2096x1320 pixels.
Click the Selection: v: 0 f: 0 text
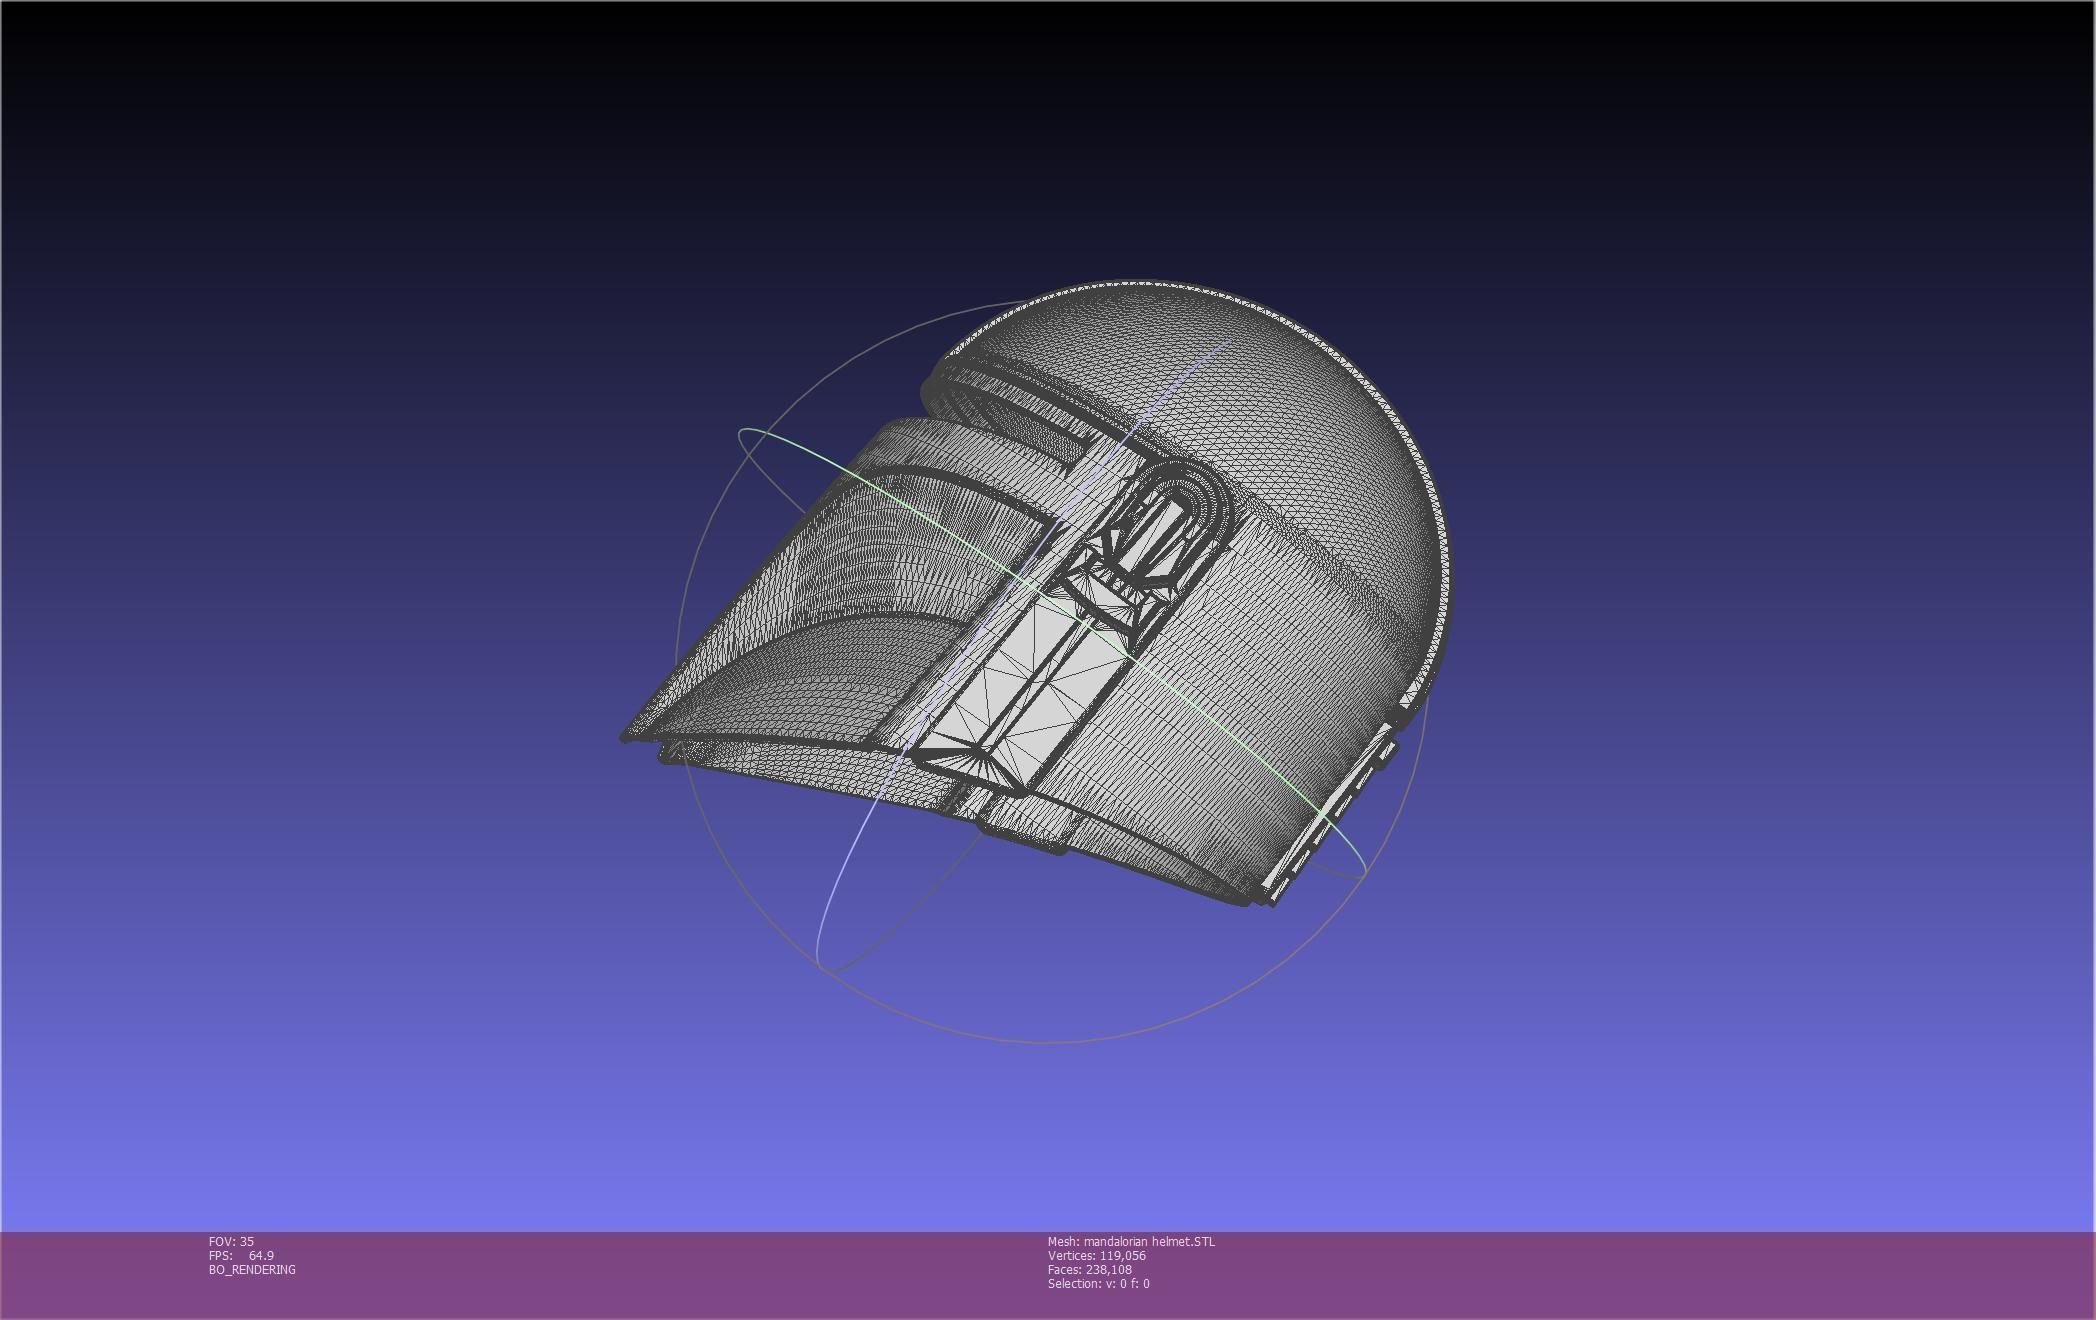coord(1099,1283)
